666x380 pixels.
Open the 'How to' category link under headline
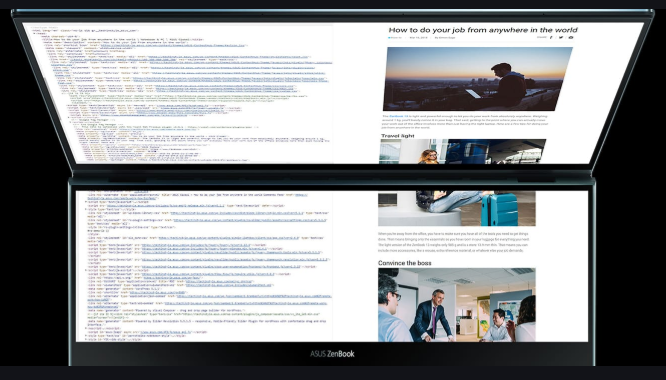click(395, 37)
